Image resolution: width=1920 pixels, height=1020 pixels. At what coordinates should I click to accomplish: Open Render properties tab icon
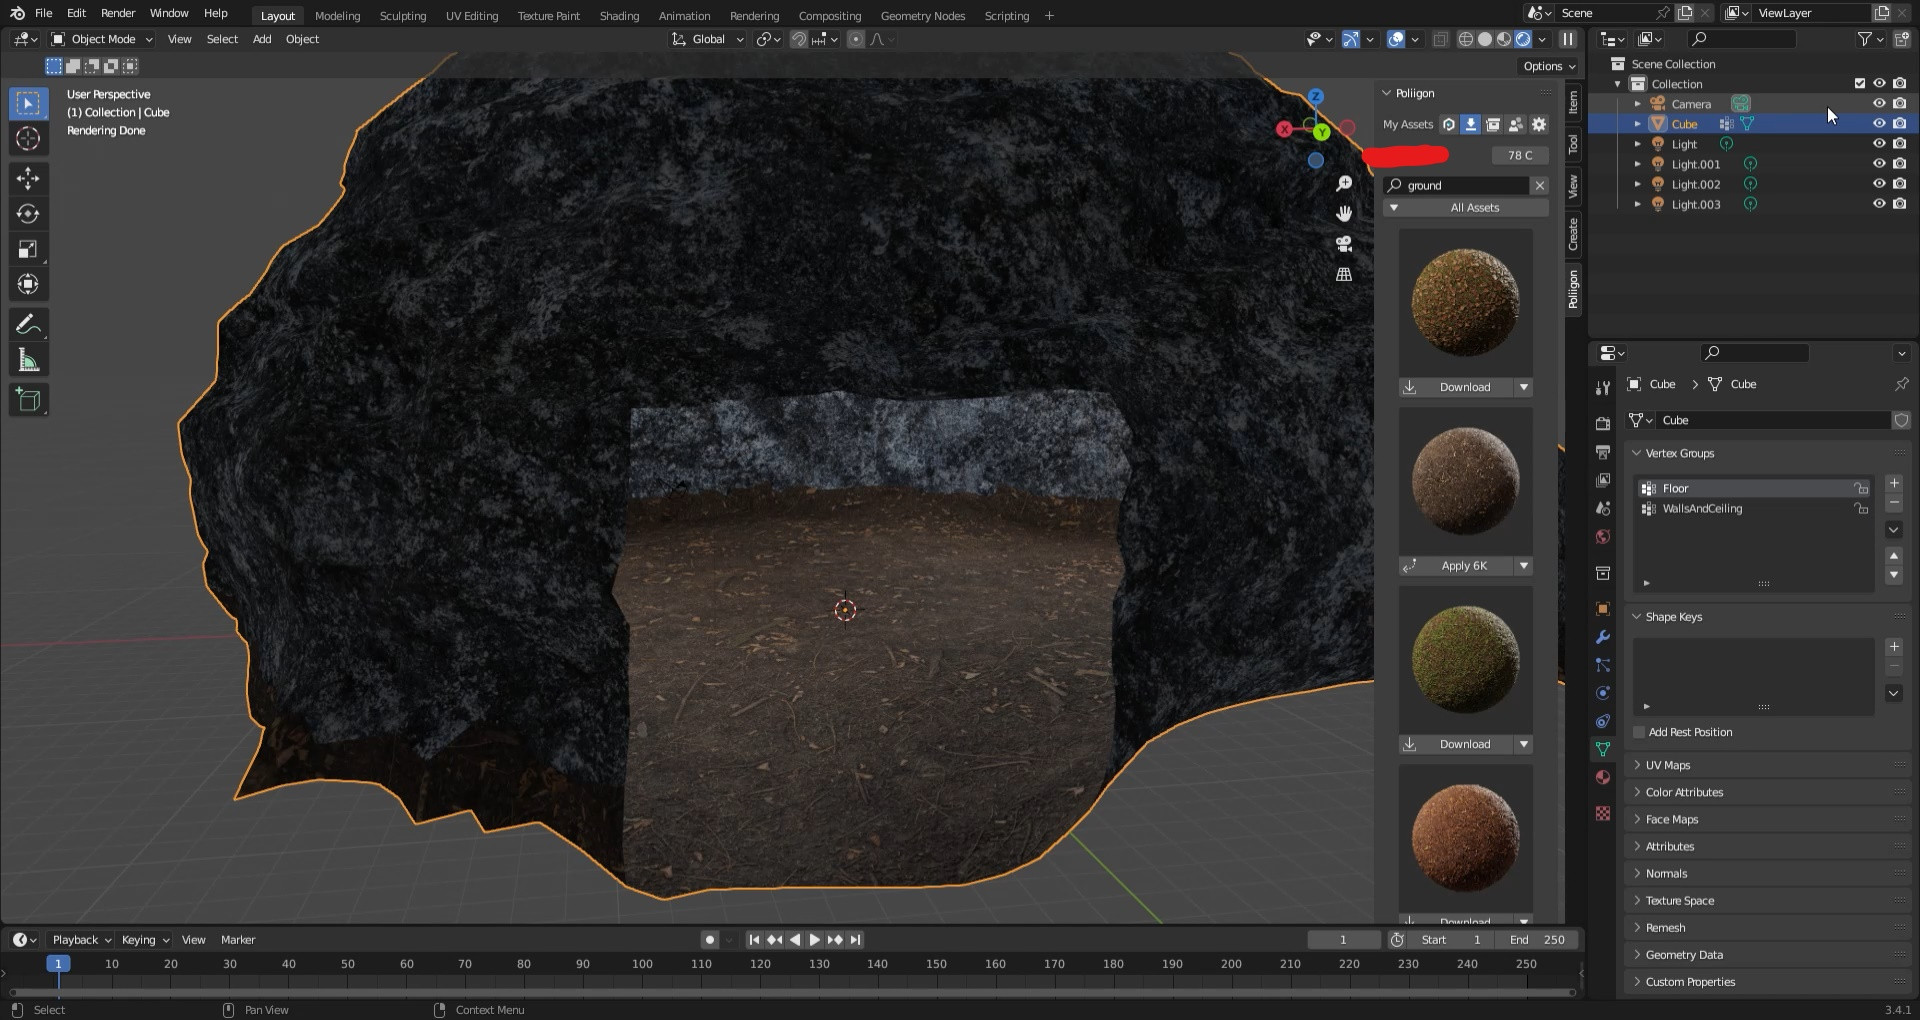[x=1603, y=424]
